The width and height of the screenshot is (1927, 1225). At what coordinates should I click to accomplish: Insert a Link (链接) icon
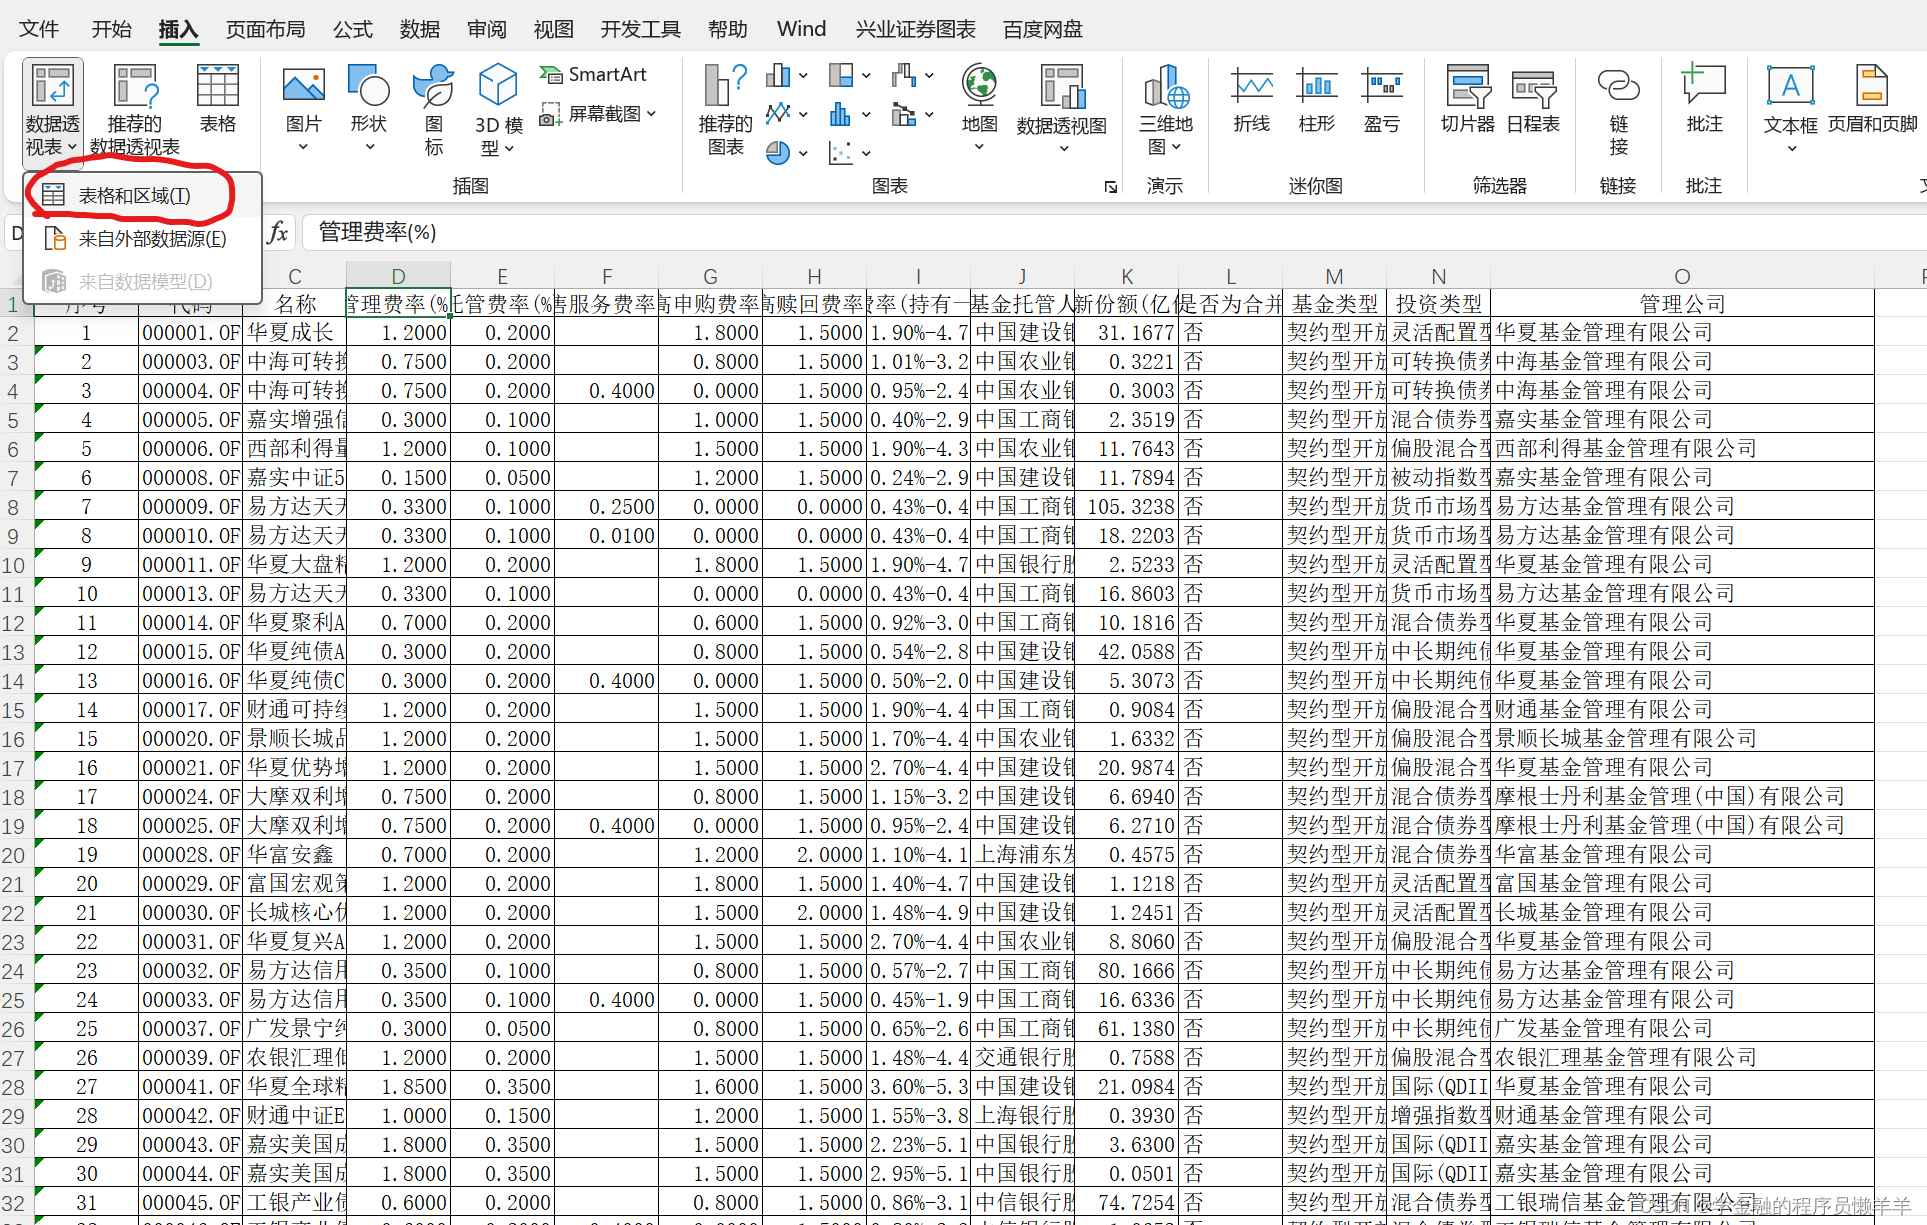click(1618, 108)
